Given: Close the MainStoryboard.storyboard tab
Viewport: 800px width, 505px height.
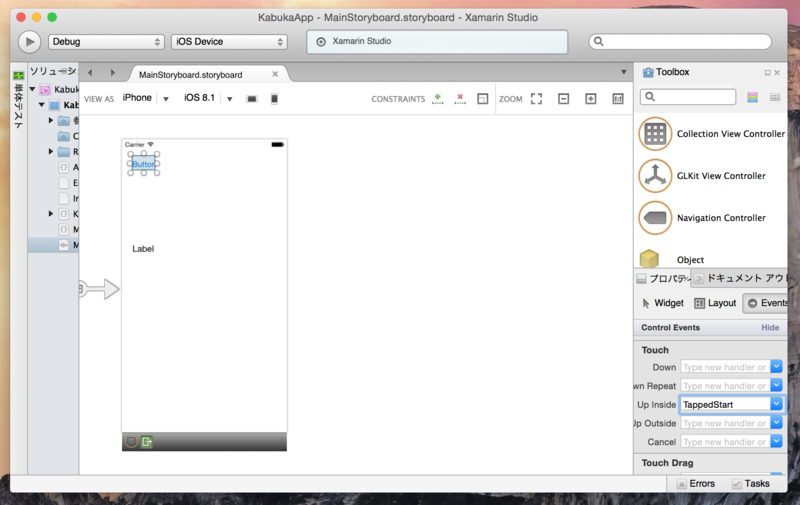Looking at the screenshot, I should point(275,74).
